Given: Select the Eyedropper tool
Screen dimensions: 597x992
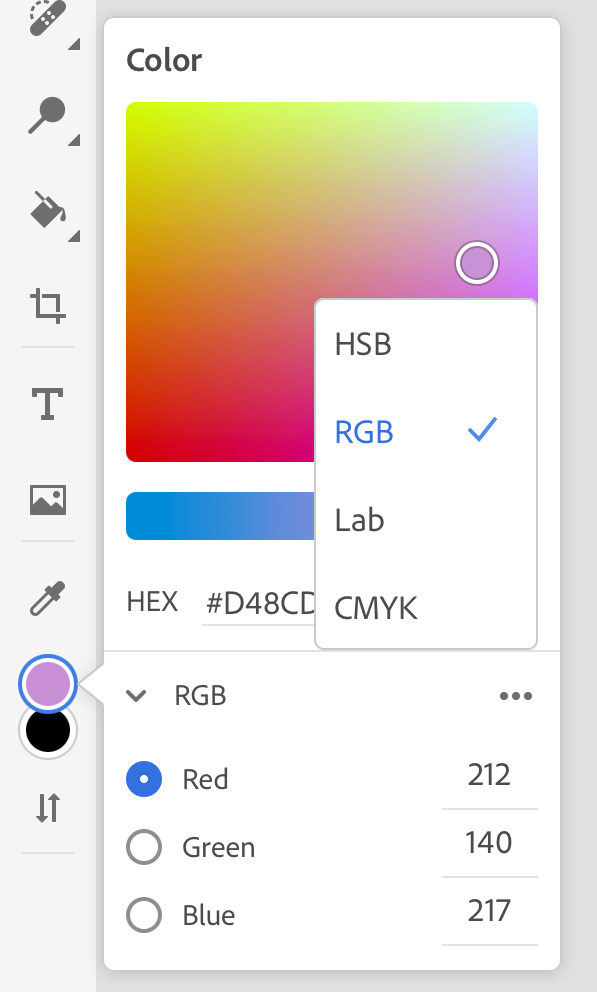Looking at the screenshot, I should tap(47, 598).
